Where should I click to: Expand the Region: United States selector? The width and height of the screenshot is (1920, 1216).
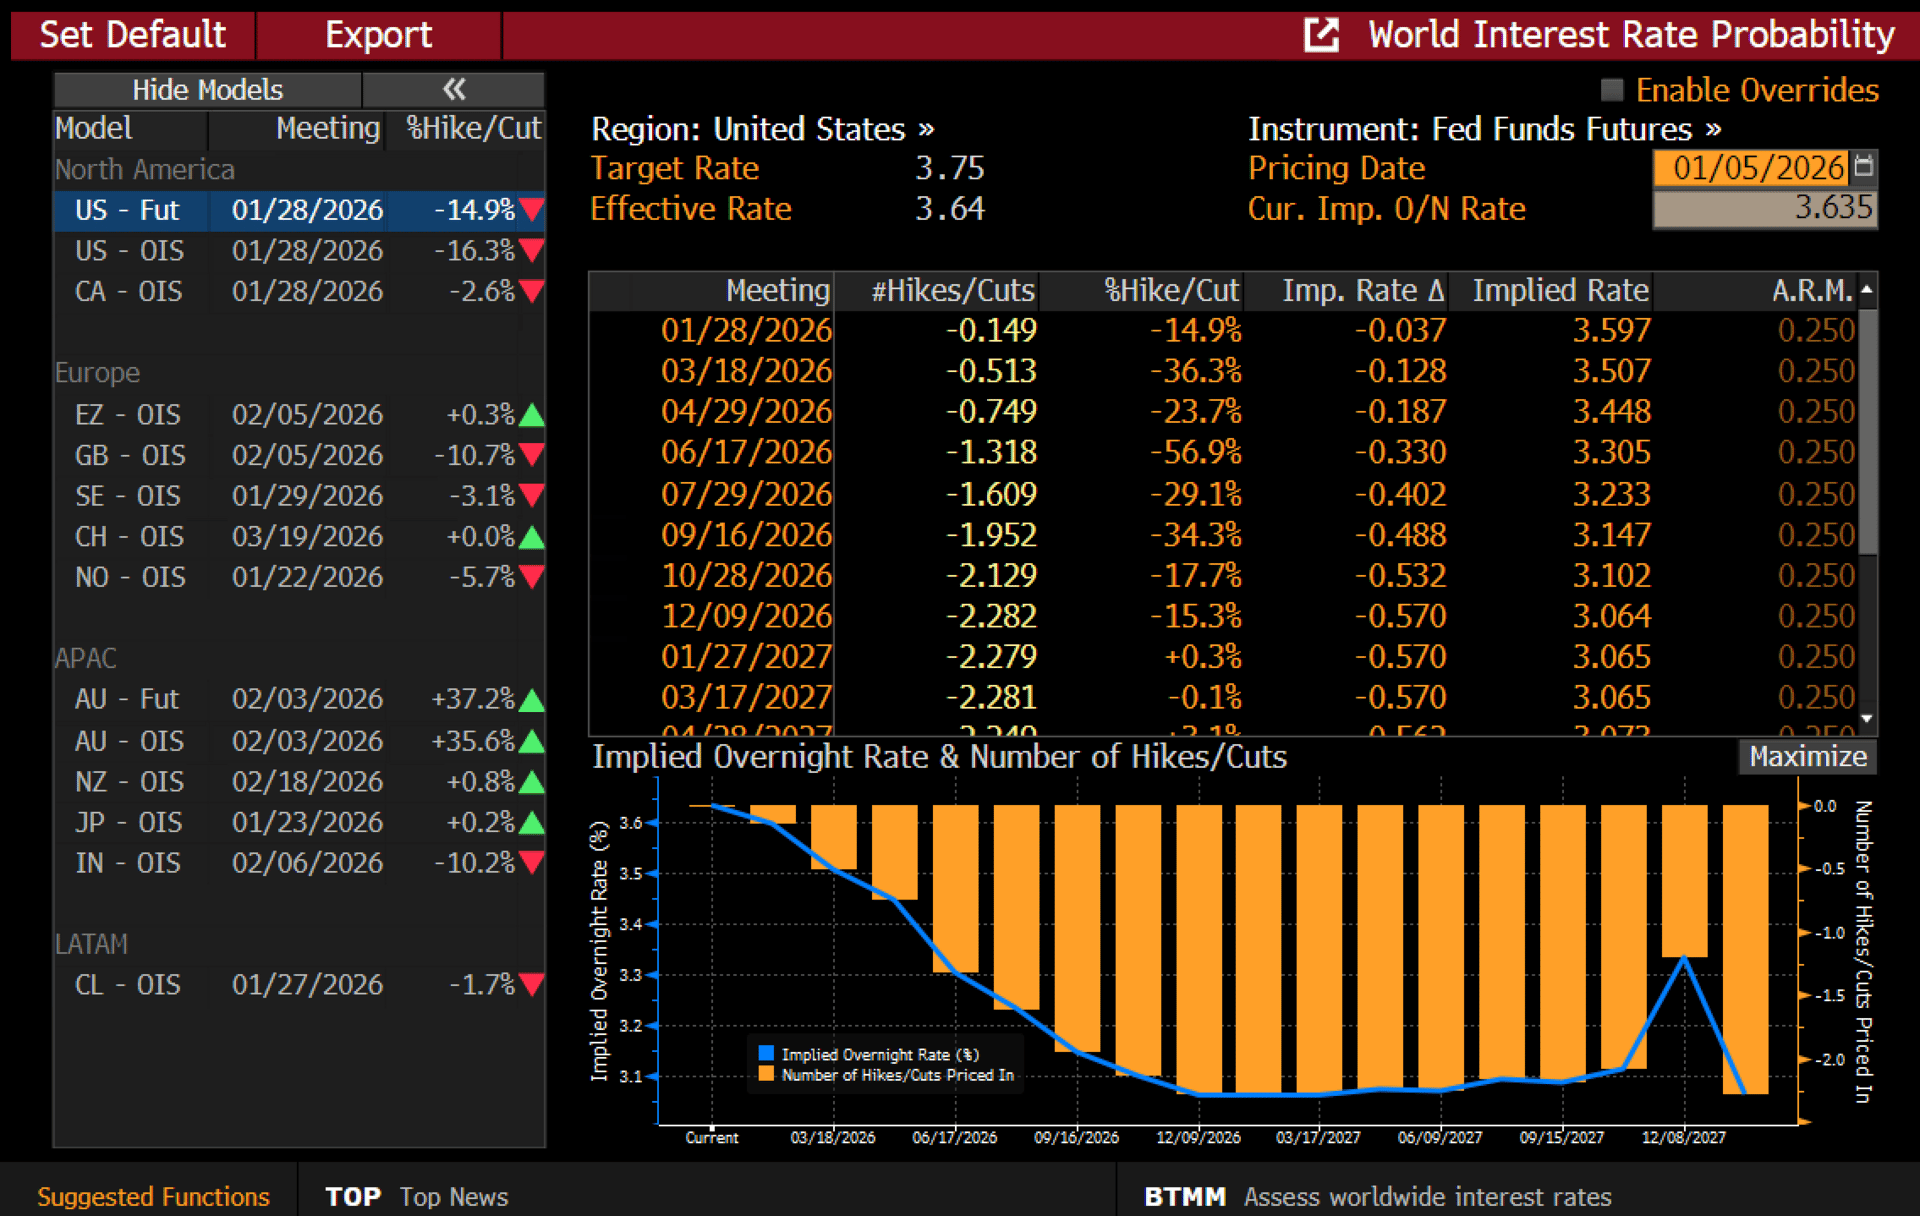tap(762, 129)
